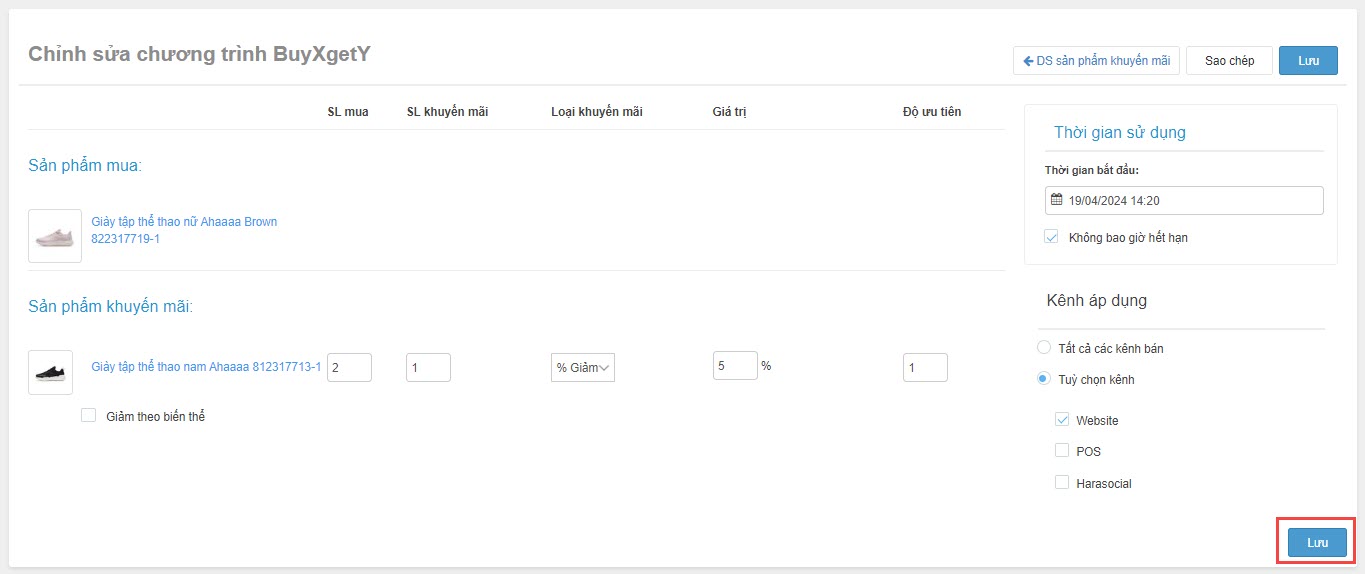Click the black men's sneaker thumbnail
The height and width of the screenshot is (574, 1365).
click(50, 372)
